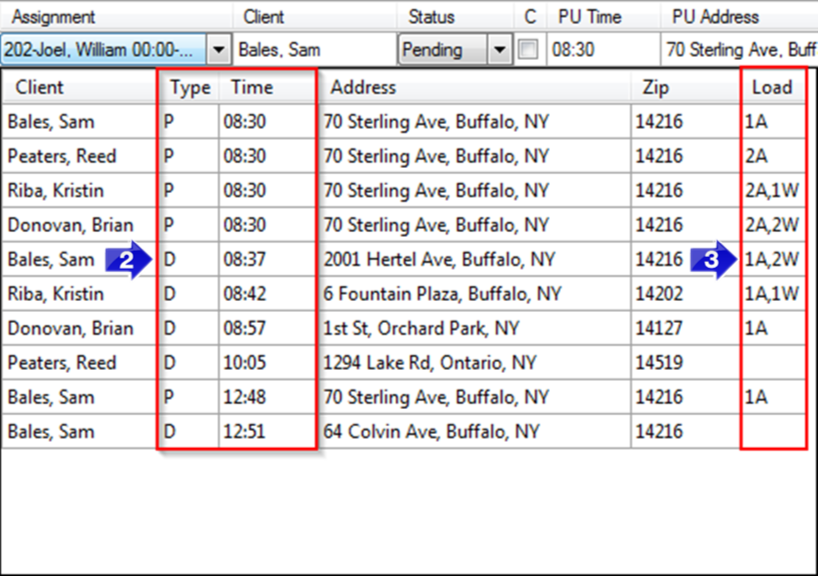The width and height of the screenshot is (818, 576).
Task: Click the 10:05 time cell
Action: tap(245, 363)
